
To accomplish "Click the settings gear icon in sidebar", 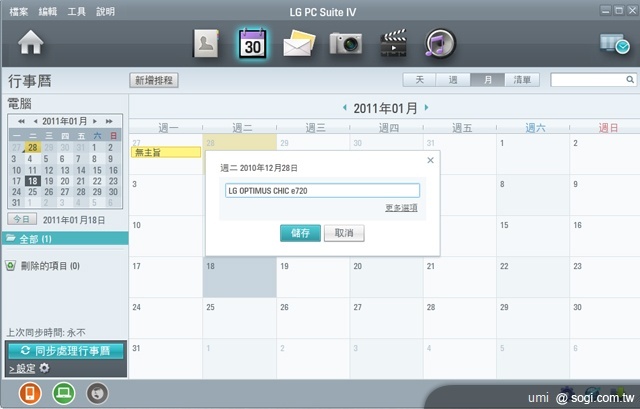I will point(44,368).
